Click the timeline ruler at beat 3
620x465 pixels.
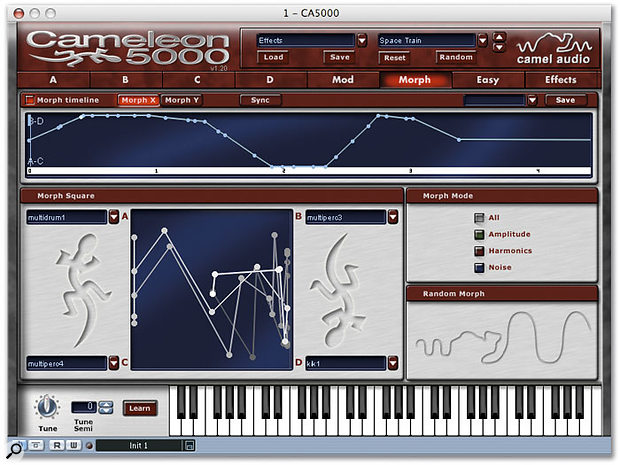coord(410,171)
